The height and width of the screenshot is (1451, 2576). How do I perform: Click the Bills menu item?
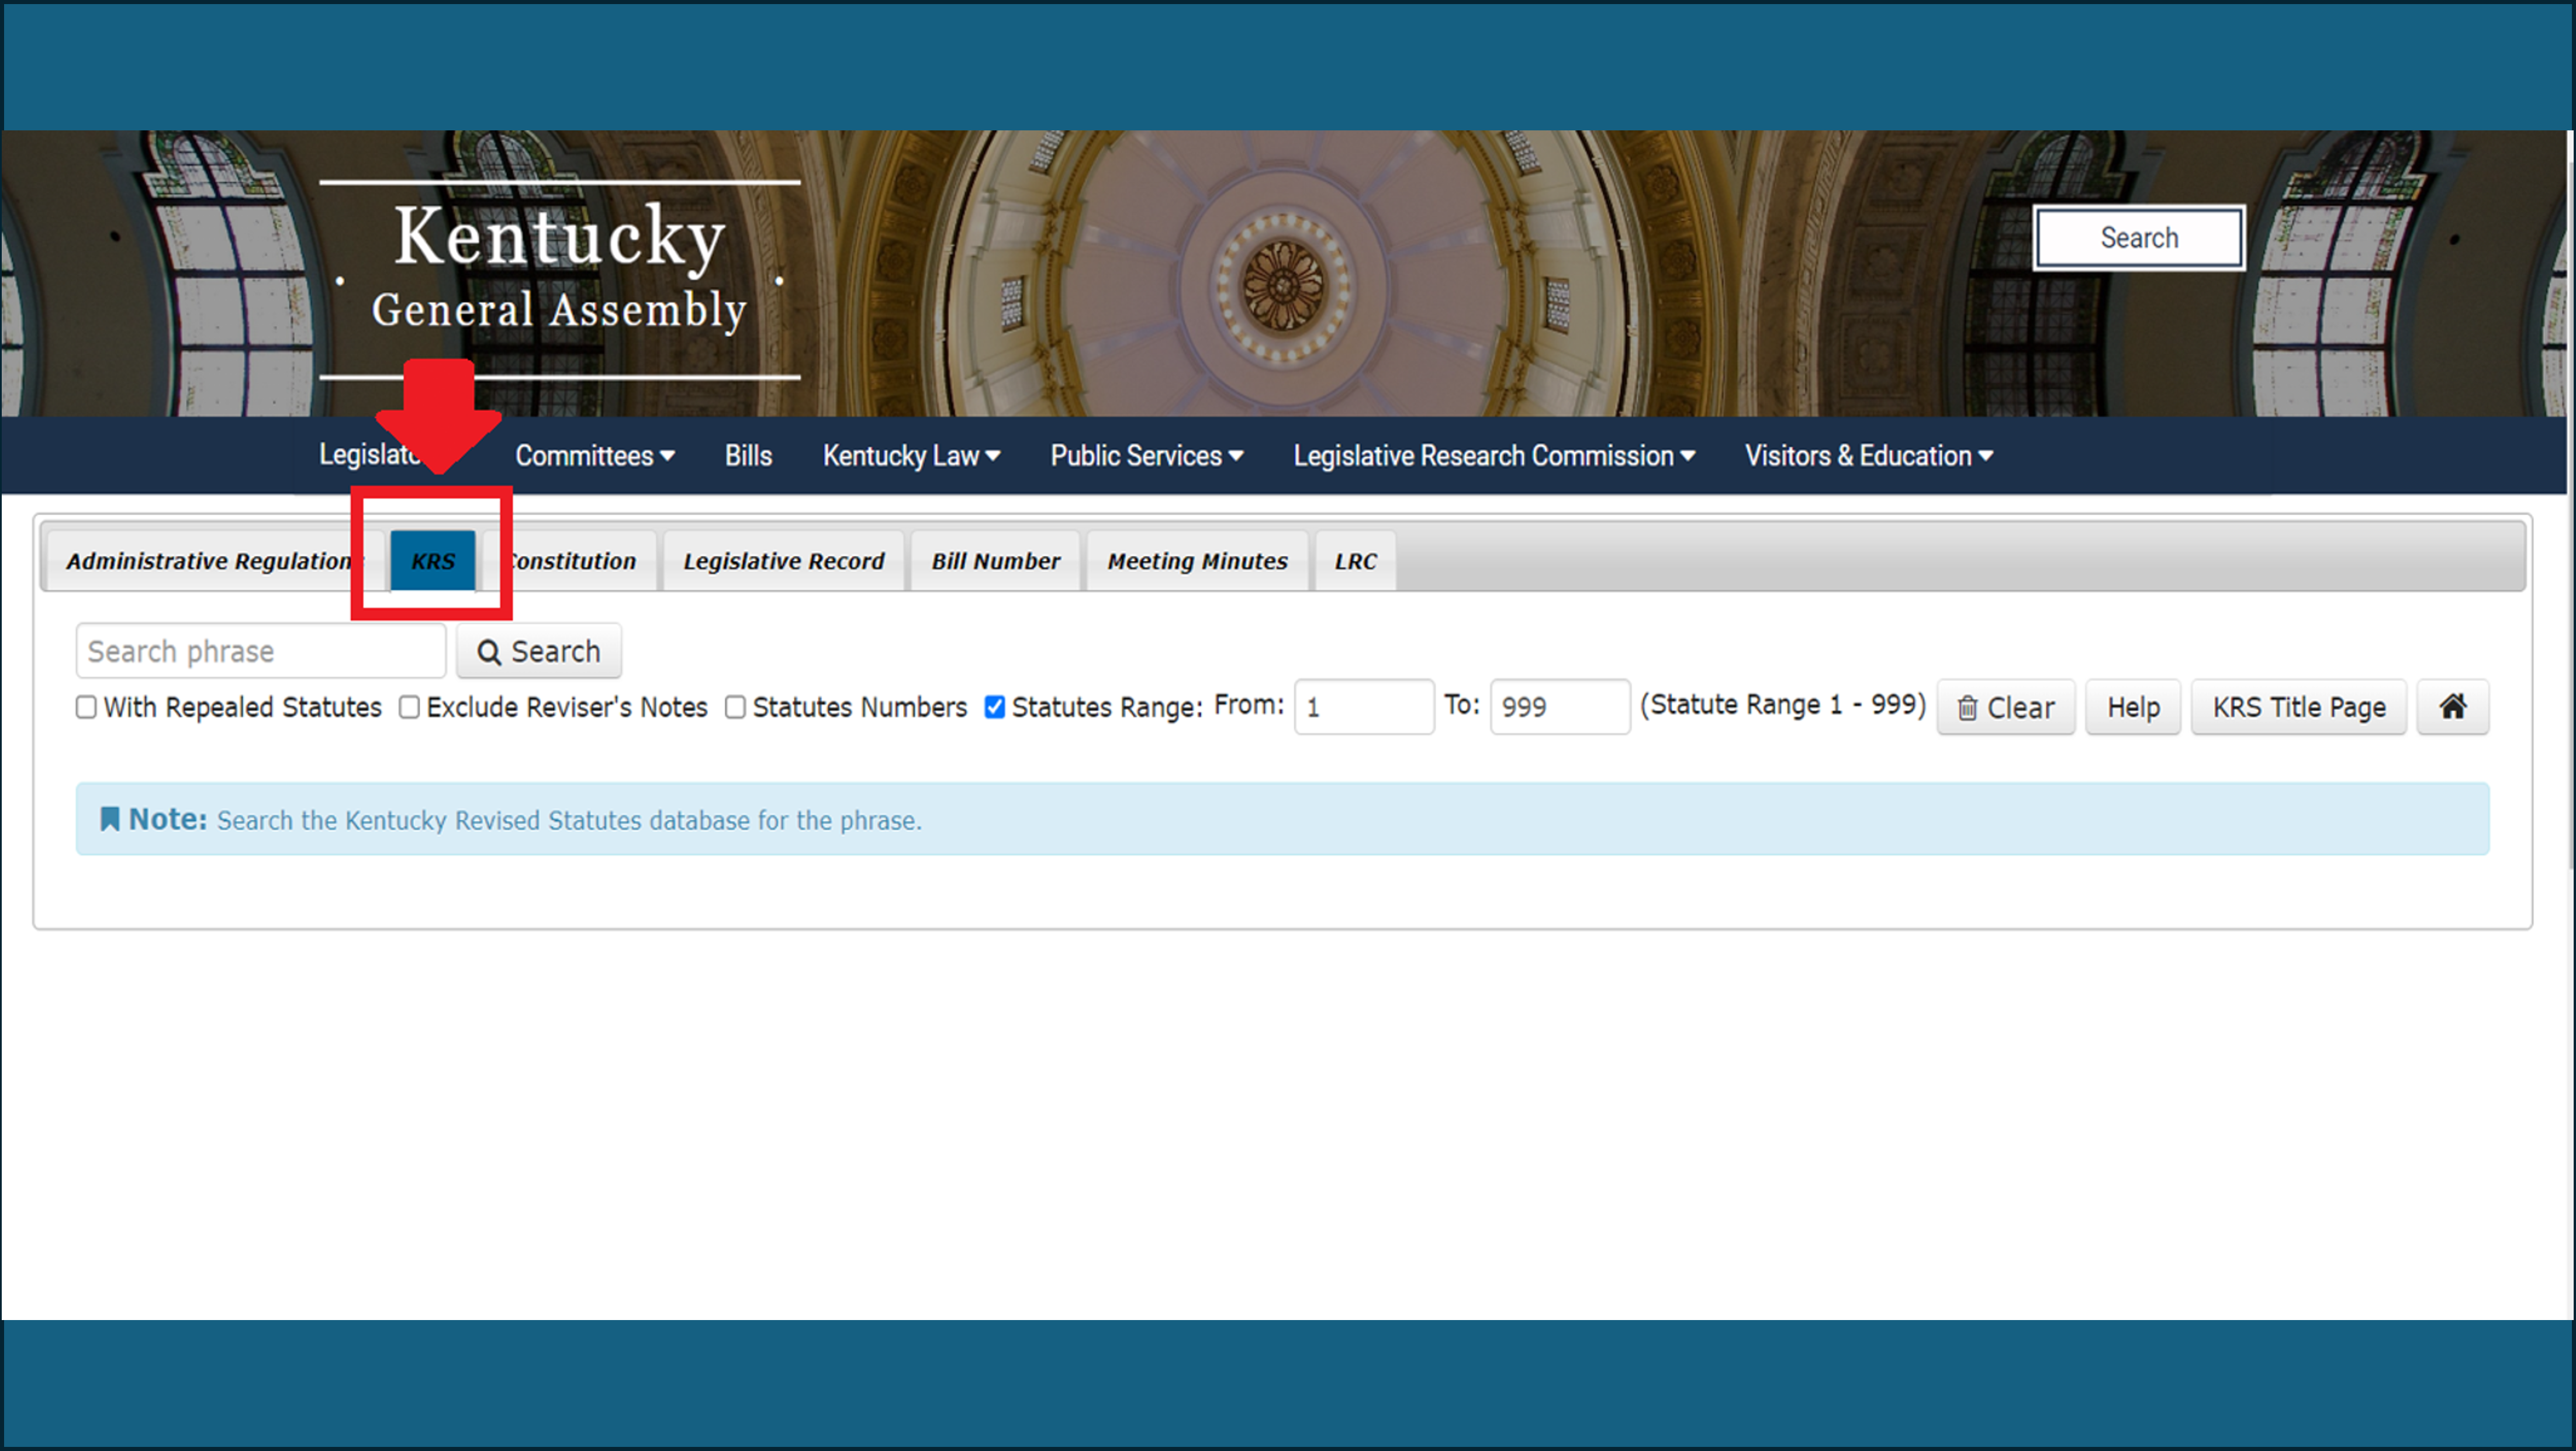tap(747, 456)
